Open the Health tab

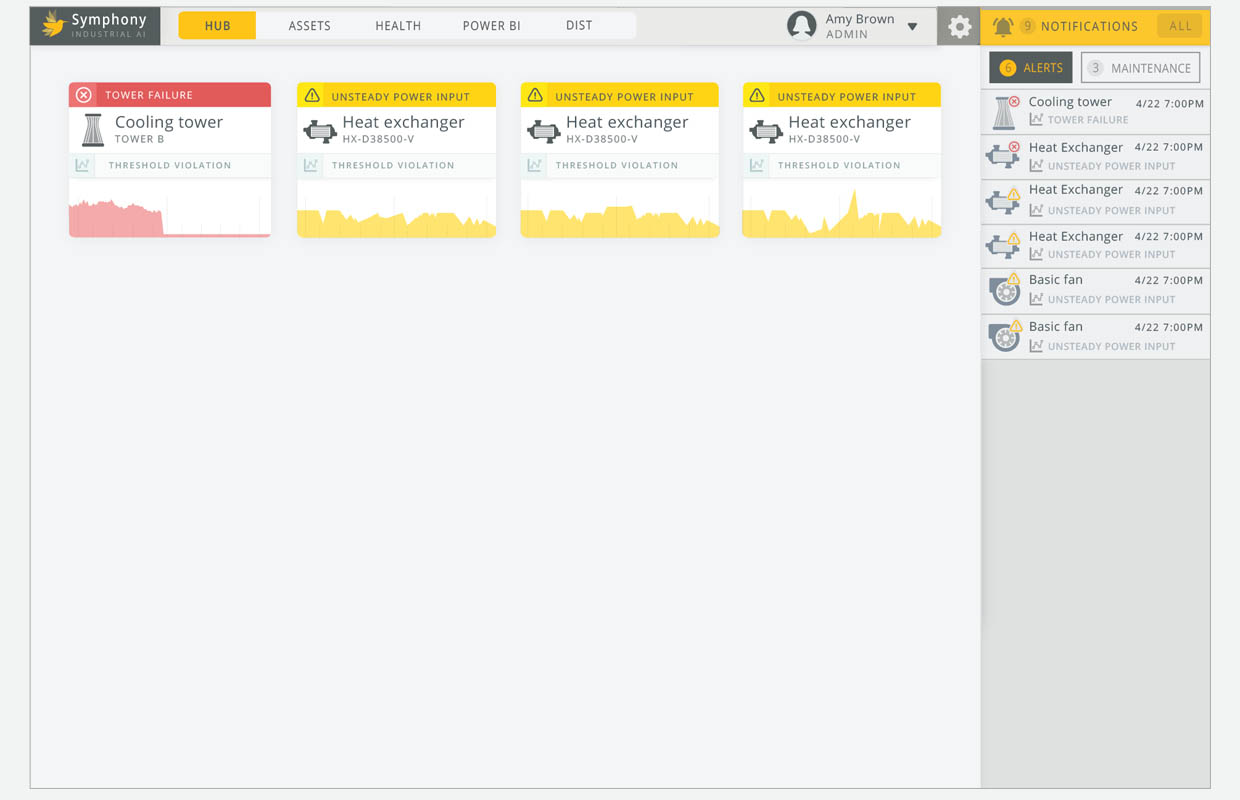coord(398,26)
